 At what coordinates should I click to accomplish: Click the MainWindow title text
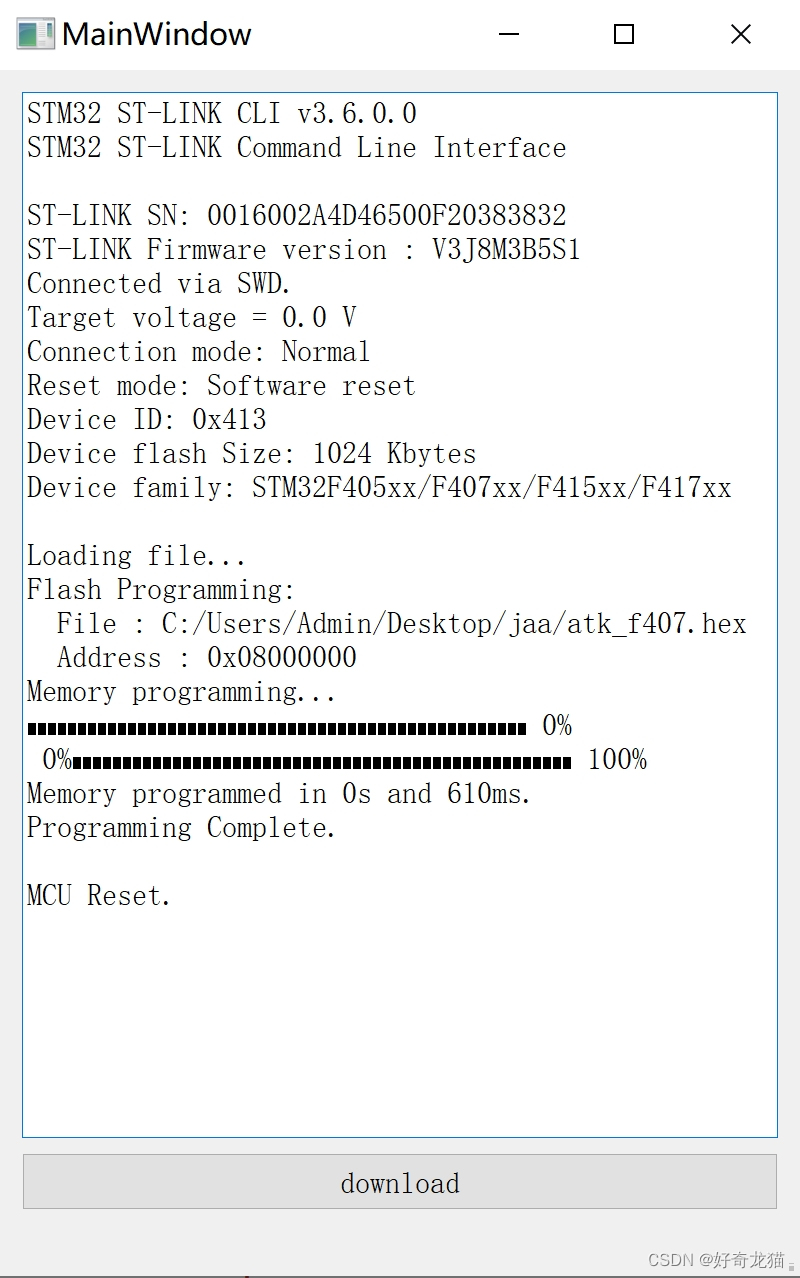click(156, 34)
